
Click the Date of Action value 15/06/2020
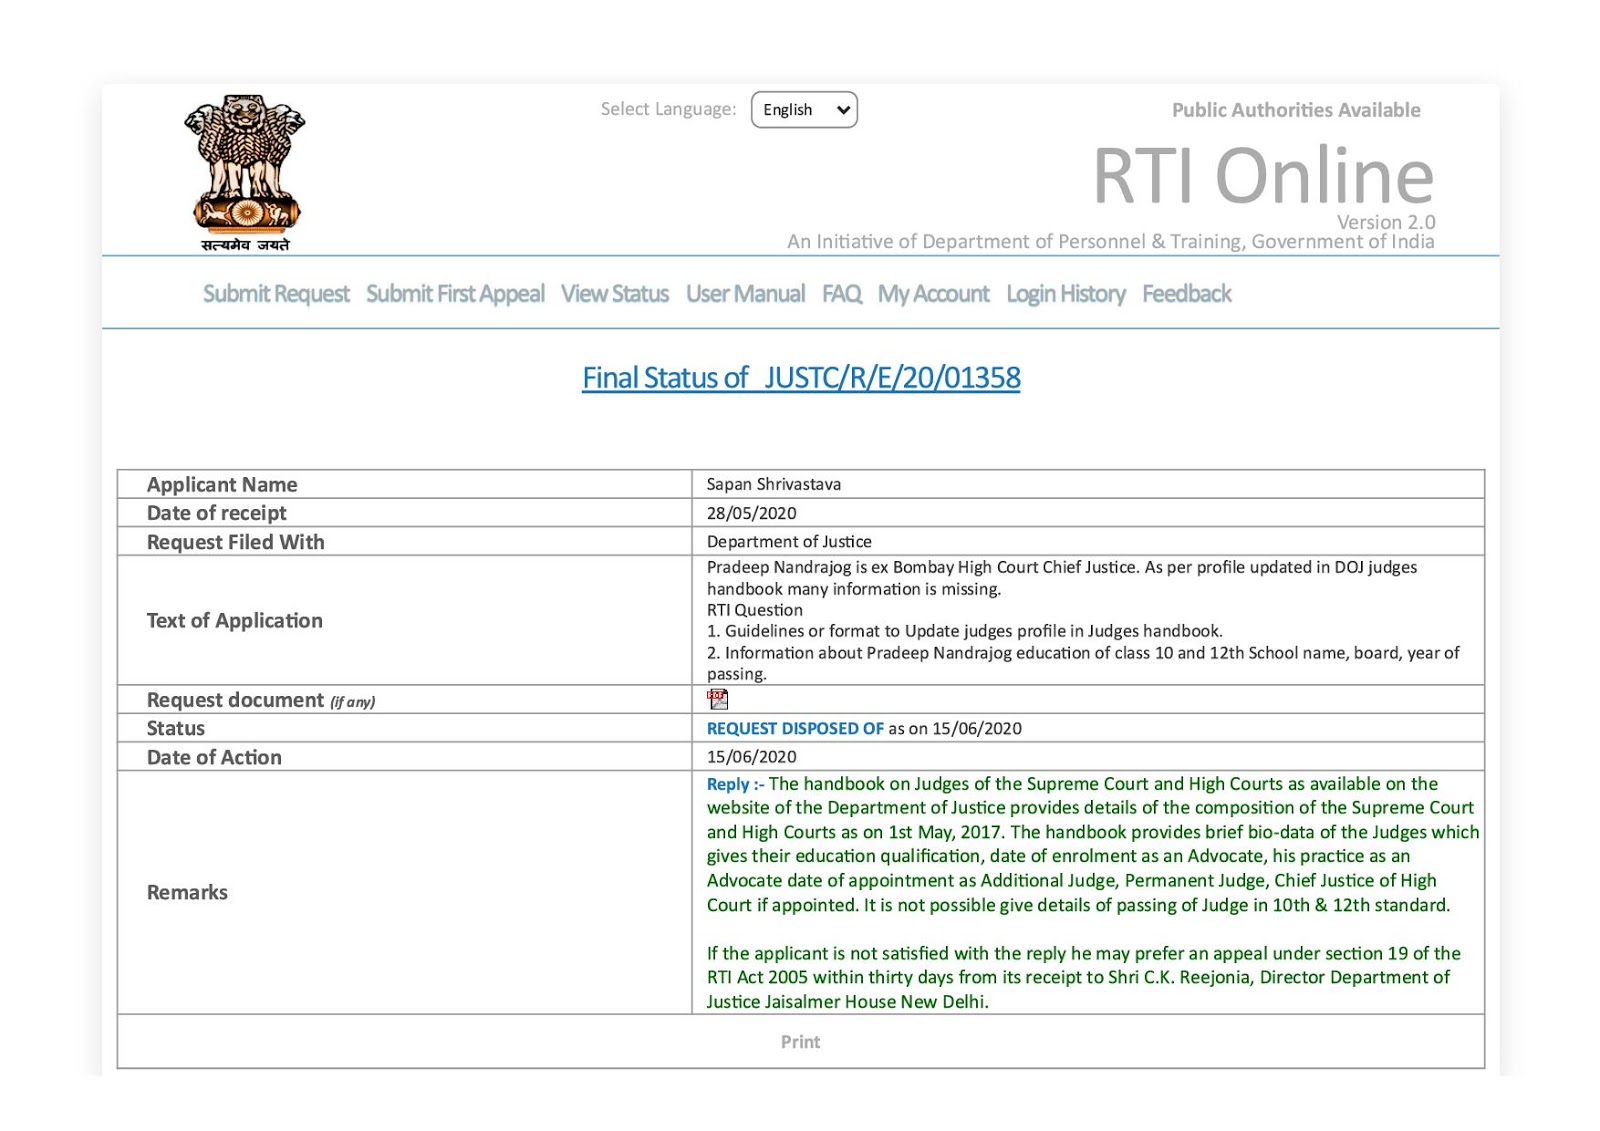[752, 757]
